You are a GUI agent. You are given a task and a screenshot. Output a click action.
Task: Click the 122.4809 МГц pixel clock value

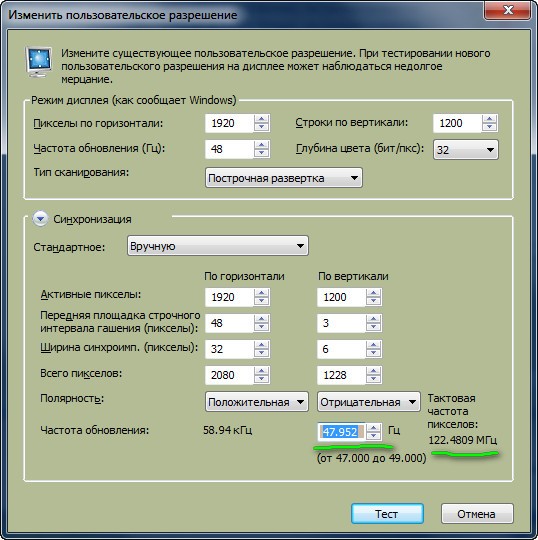[x=463, y=440]
